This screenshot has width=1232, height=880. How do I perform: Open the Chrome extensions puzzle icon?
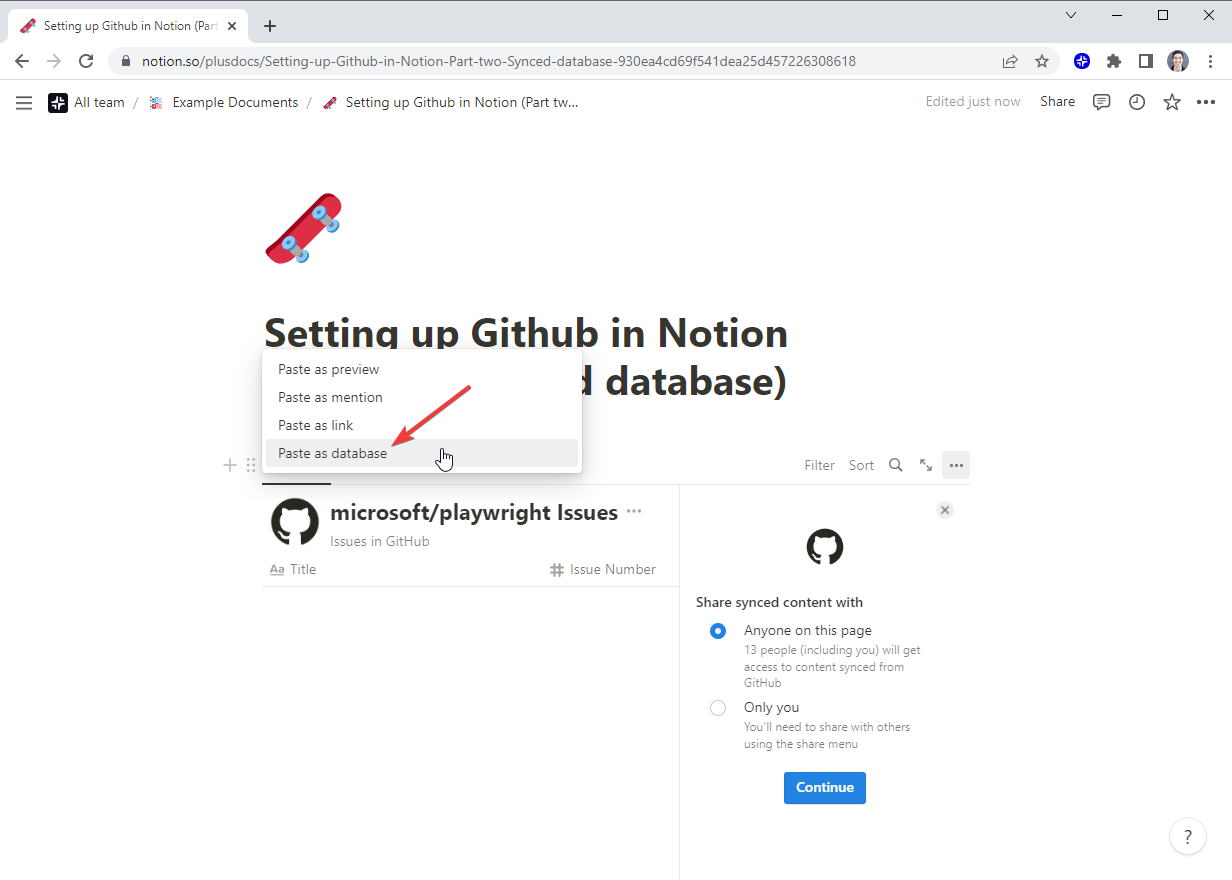pyautogui.click(x=1114, y=61)
